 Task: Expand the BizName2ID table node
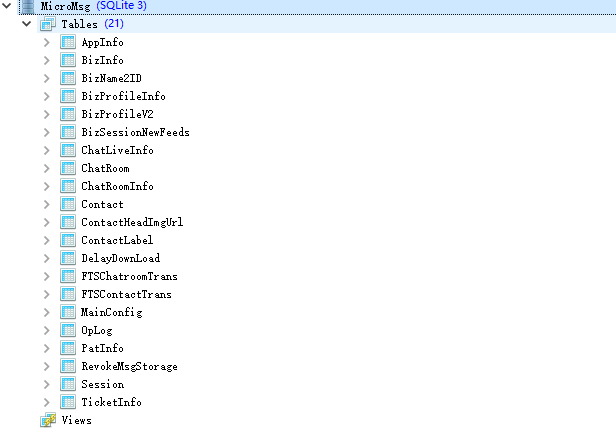[x=47, y=78]
